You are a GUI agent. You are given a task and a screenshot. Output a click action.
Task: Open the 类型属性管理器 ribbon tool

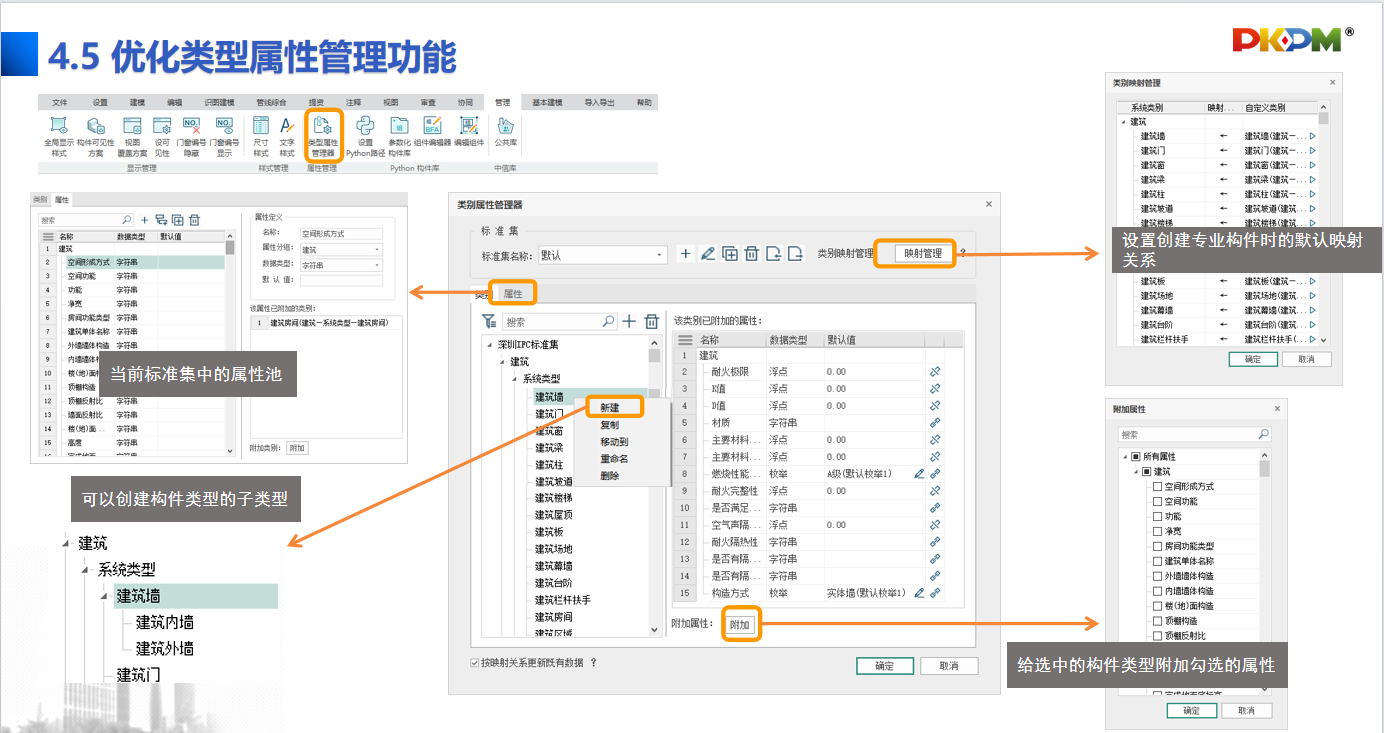click(x=322, y=135)
